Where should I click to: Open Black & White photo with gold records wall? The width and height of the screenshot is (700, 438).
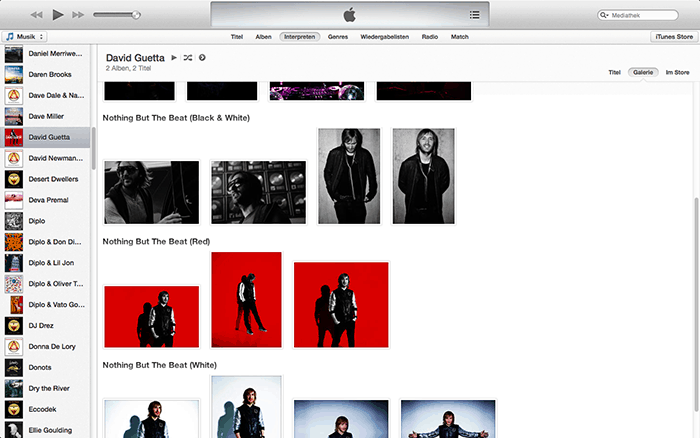pyautogui.click(x=258, y=192)
